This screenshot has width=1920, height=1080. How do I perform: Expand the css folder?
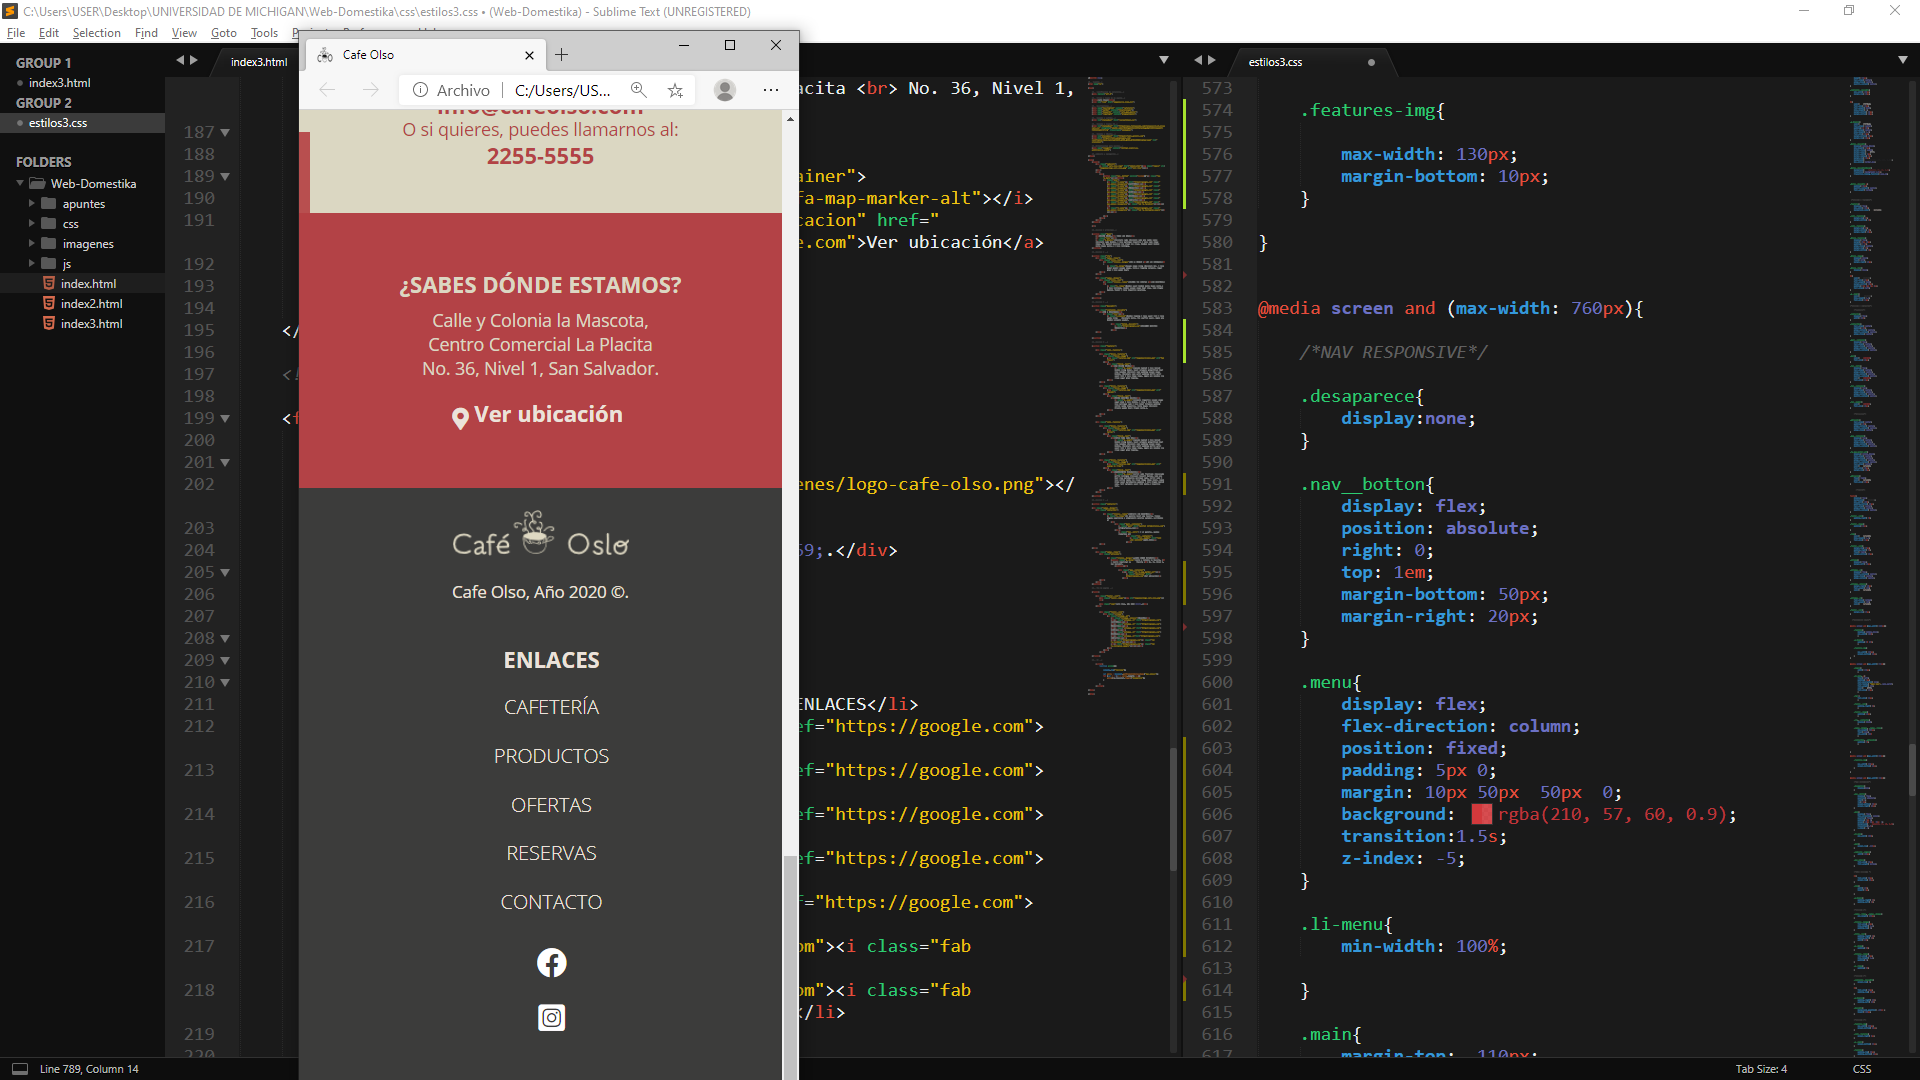[x=32, y=224]
